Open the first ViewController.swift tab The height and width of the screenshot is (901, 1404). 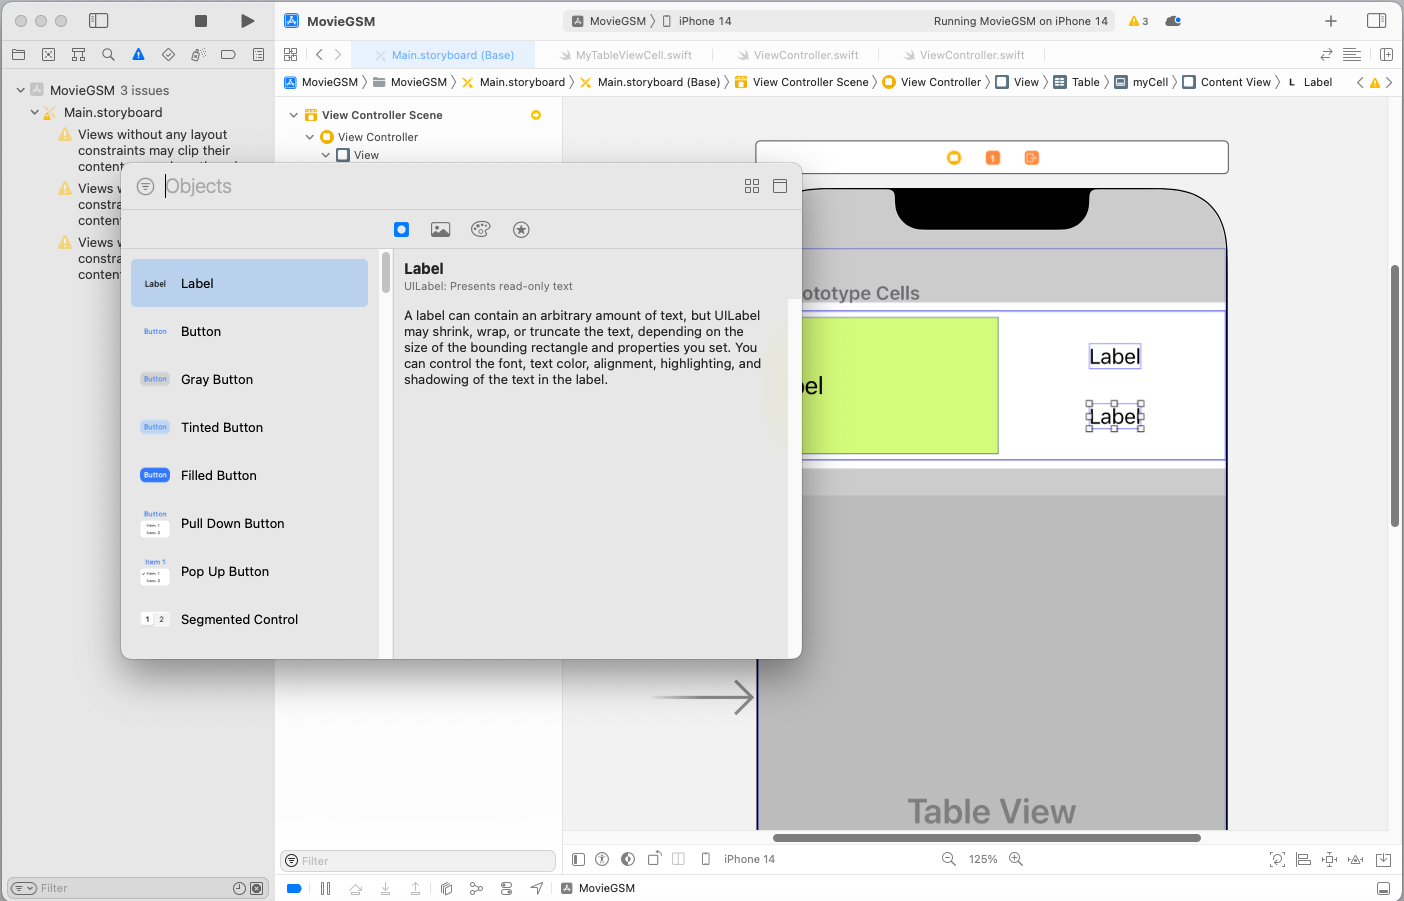point(798,55)
